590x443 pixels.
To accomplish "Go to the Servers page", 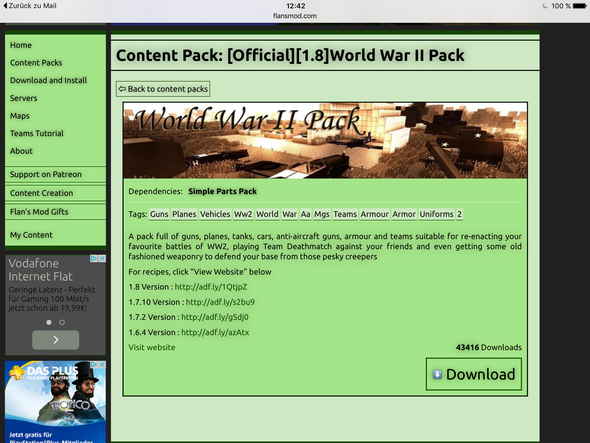I will tap(24, 98).
